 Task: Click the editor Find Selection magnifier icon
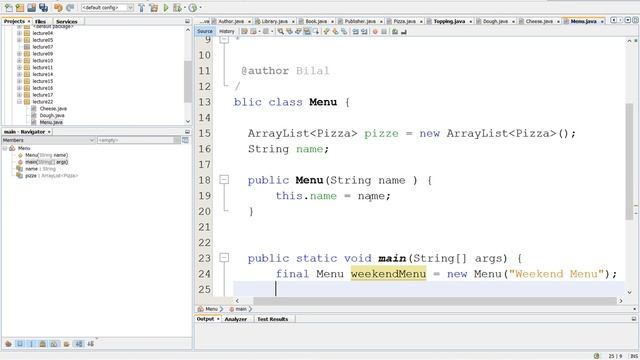pos(280,31)
